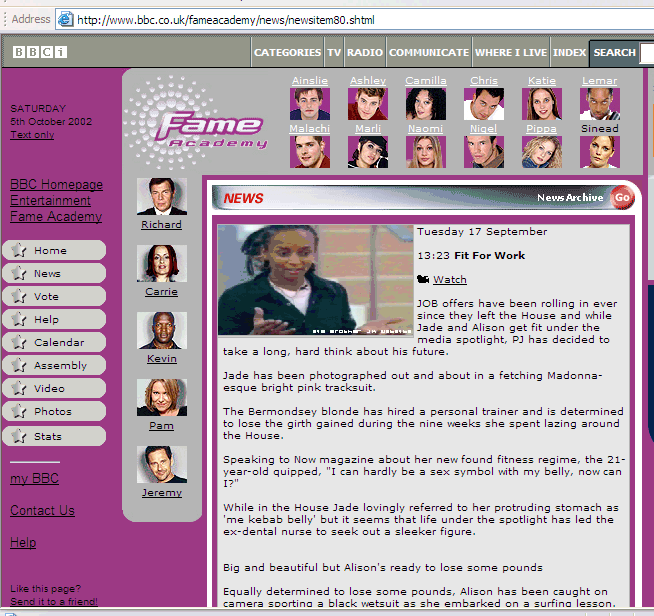Click the star icon beside News
The width and height of the screenshot is (654, 616).
pyautogui.click(x=19, y=273)
